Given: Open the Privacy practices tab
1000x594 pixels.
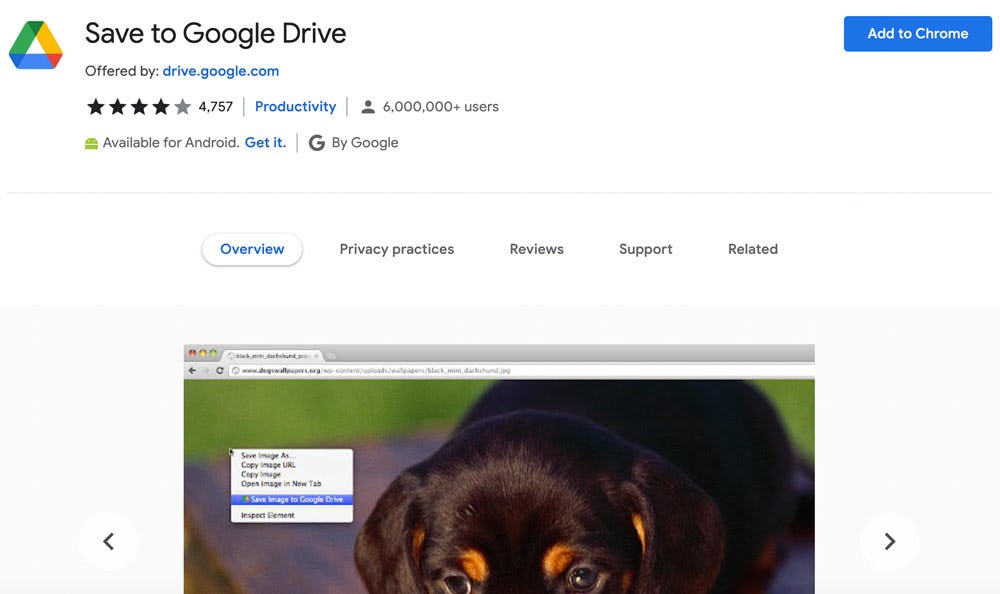Looking at the screenshot, I should tap(396, 249).
